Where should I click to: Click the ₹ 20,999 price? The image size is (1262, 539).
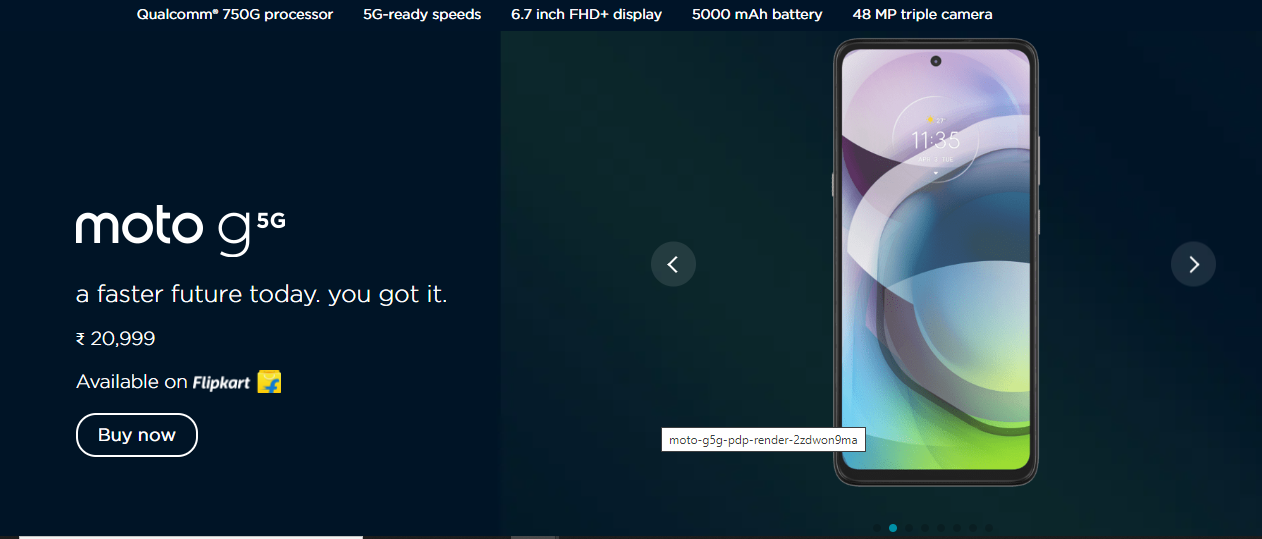coord(116,339)
